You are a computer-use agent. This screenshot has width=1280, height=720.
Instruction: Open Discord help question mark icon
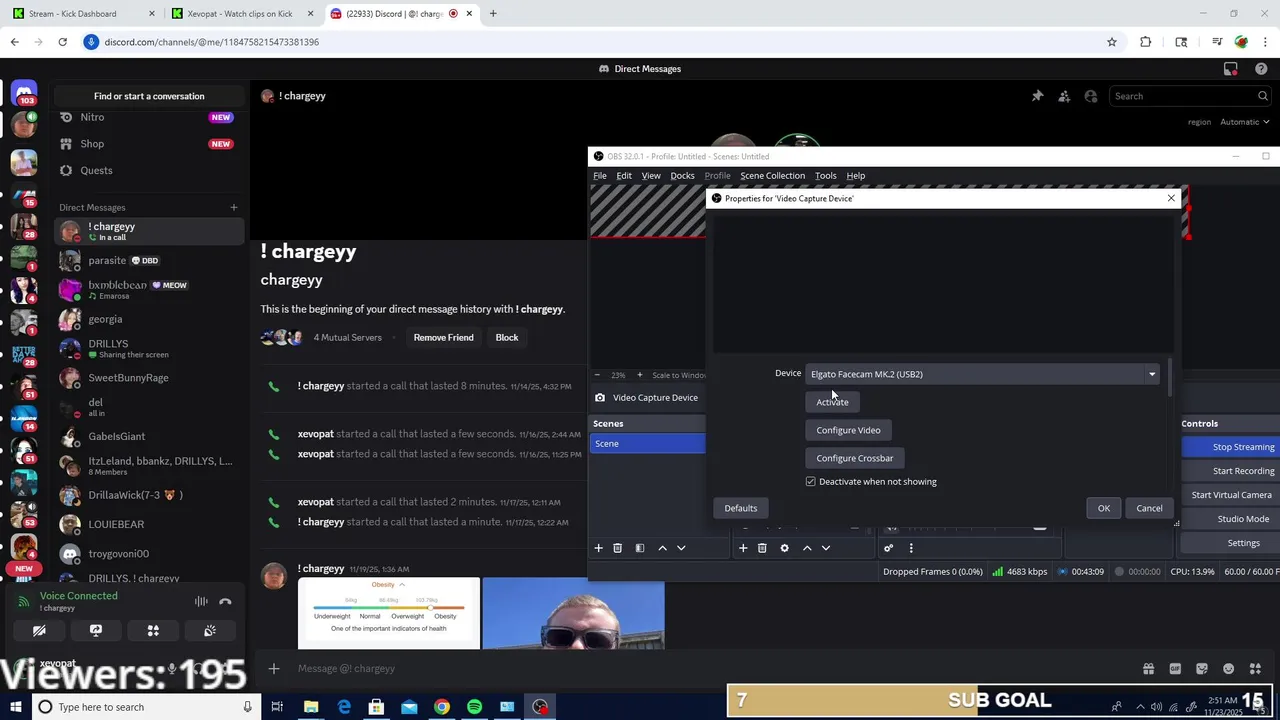pos(1260,69)
